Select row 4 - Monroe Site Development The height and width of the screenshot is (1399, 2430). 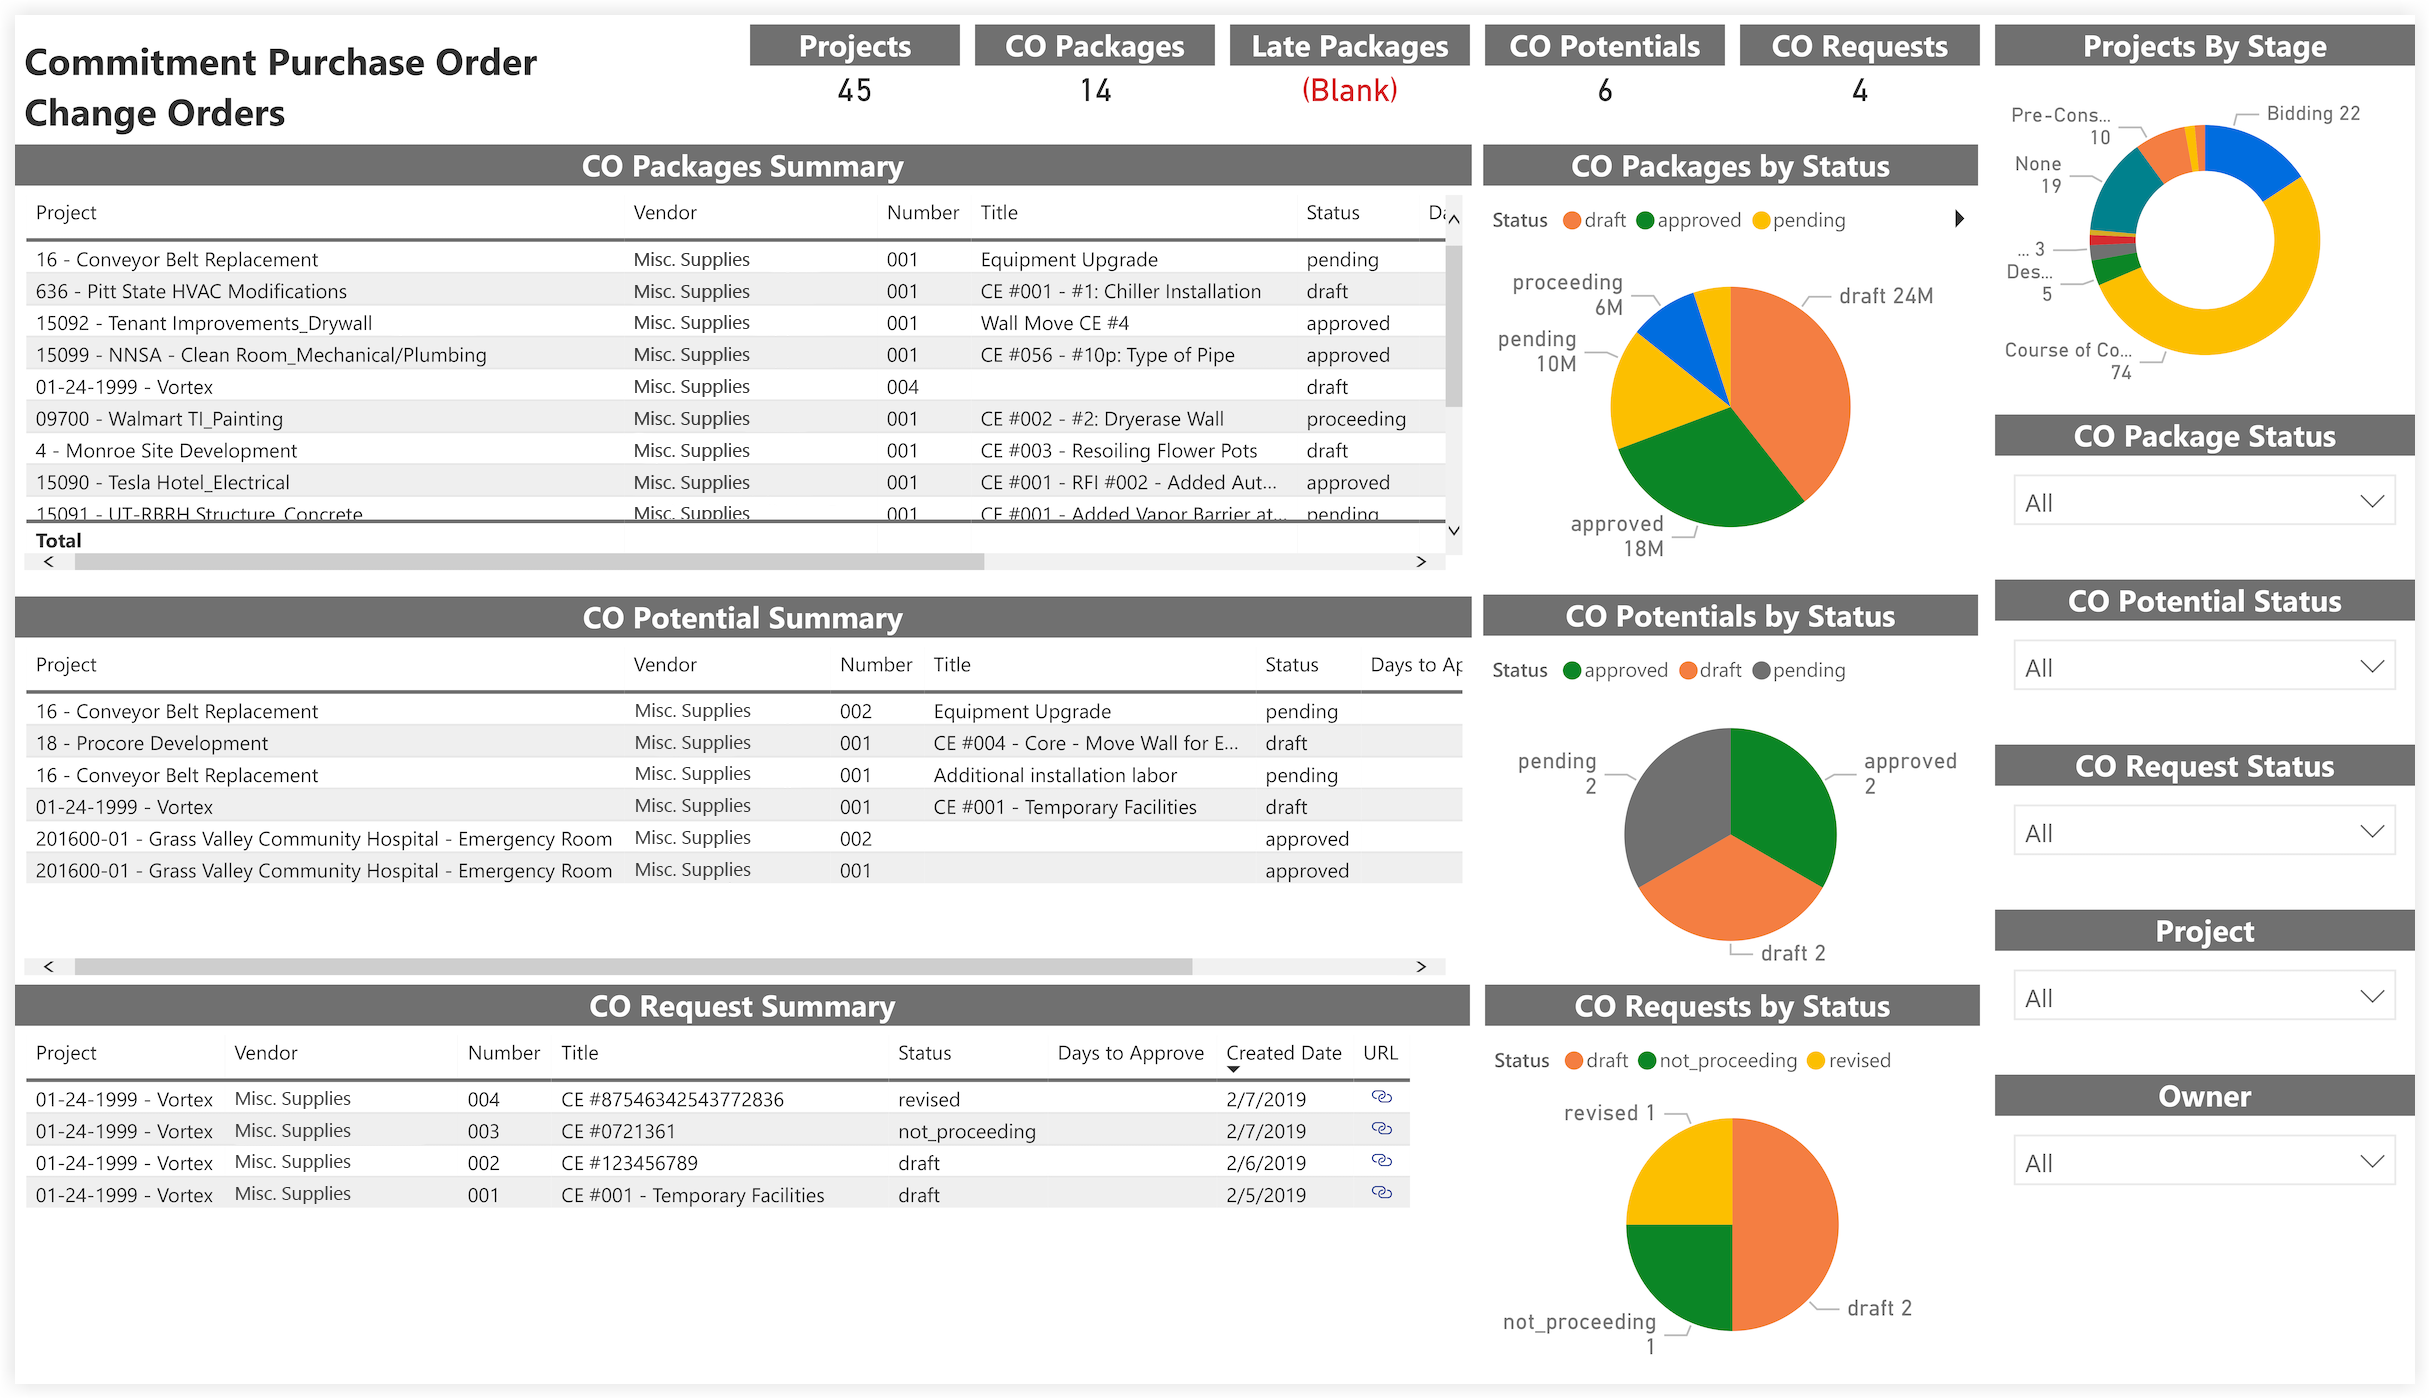[735, 451]
